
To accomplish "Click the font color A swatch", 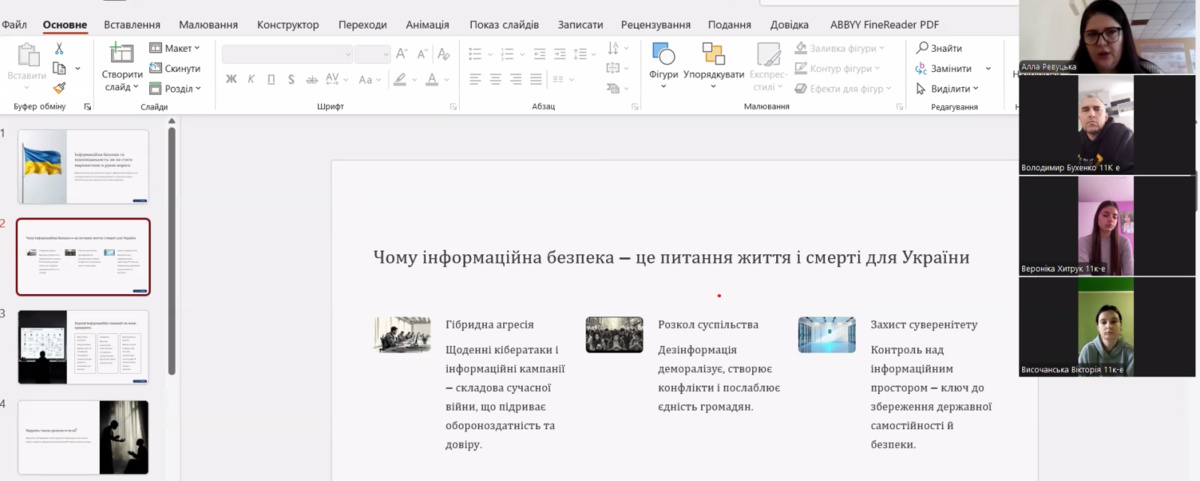I will point(433,79).
